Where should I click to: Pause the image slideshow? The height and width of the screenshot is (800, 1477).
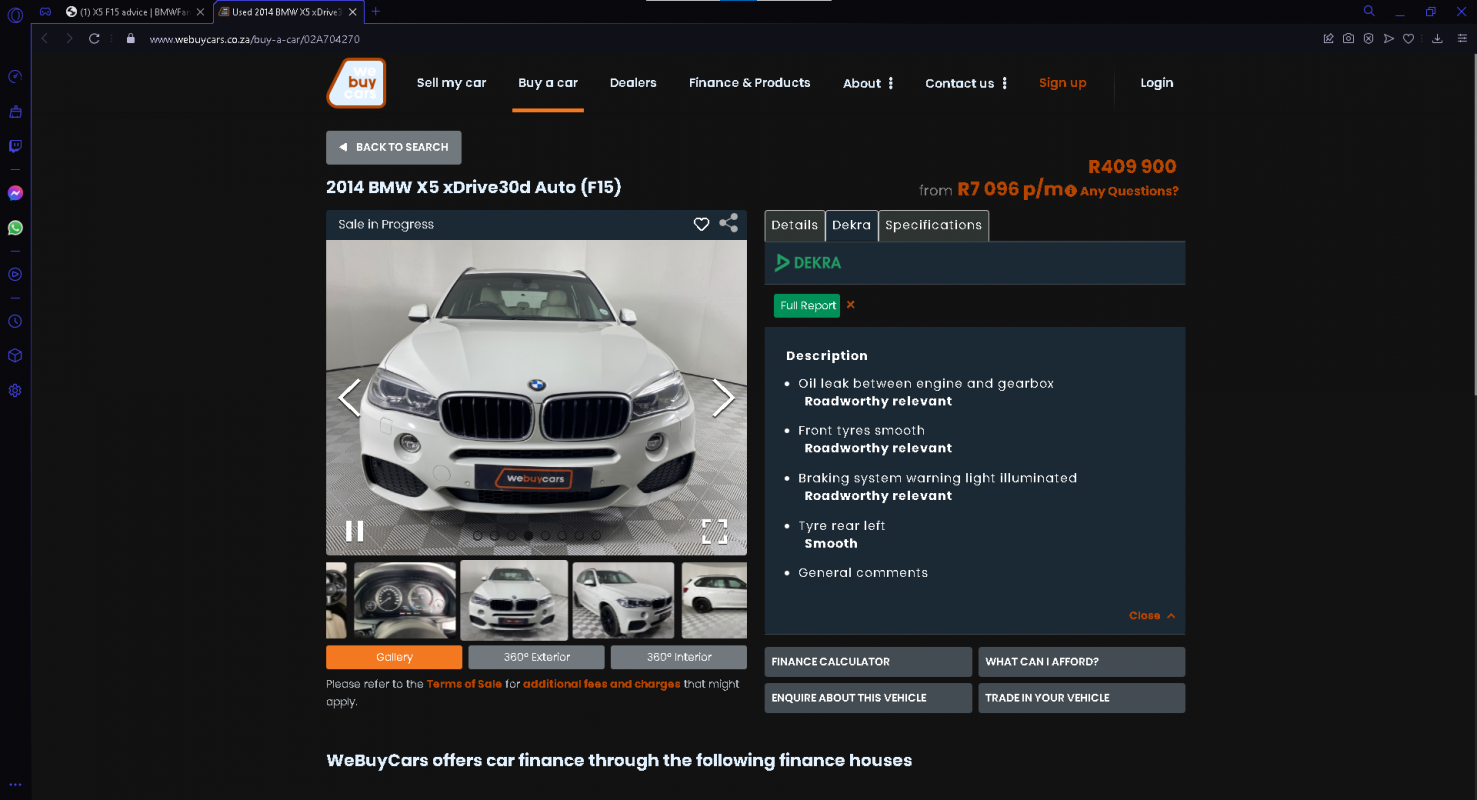354,531
